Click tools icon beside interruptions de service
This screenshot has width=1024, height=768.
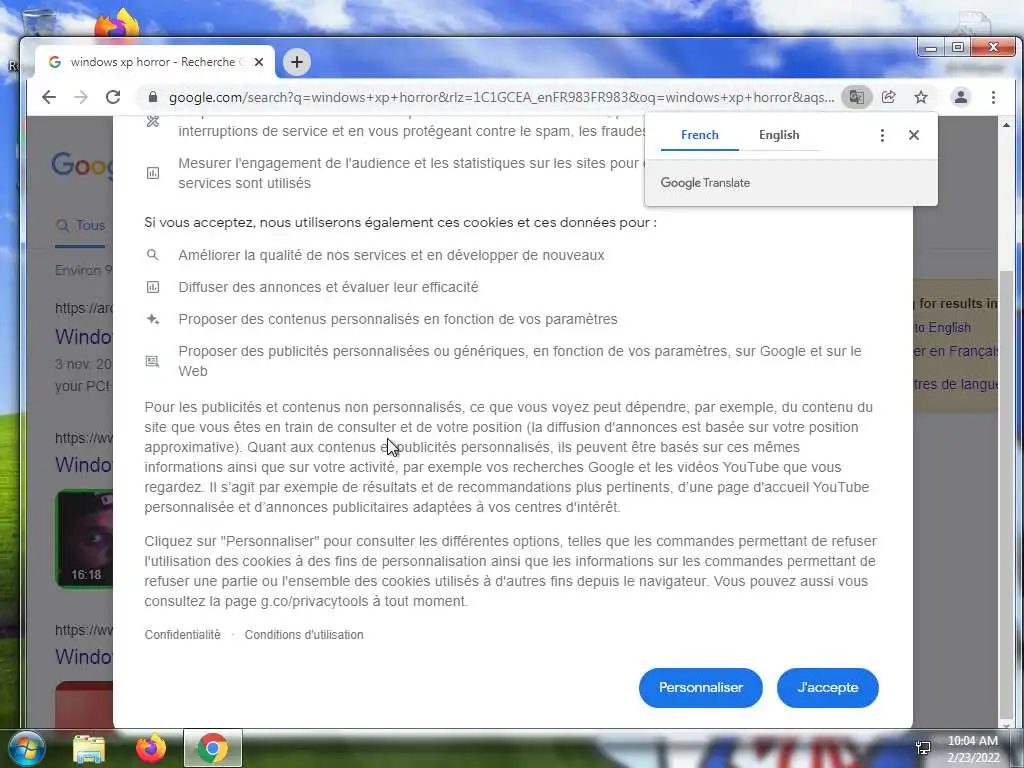point(153,121)
